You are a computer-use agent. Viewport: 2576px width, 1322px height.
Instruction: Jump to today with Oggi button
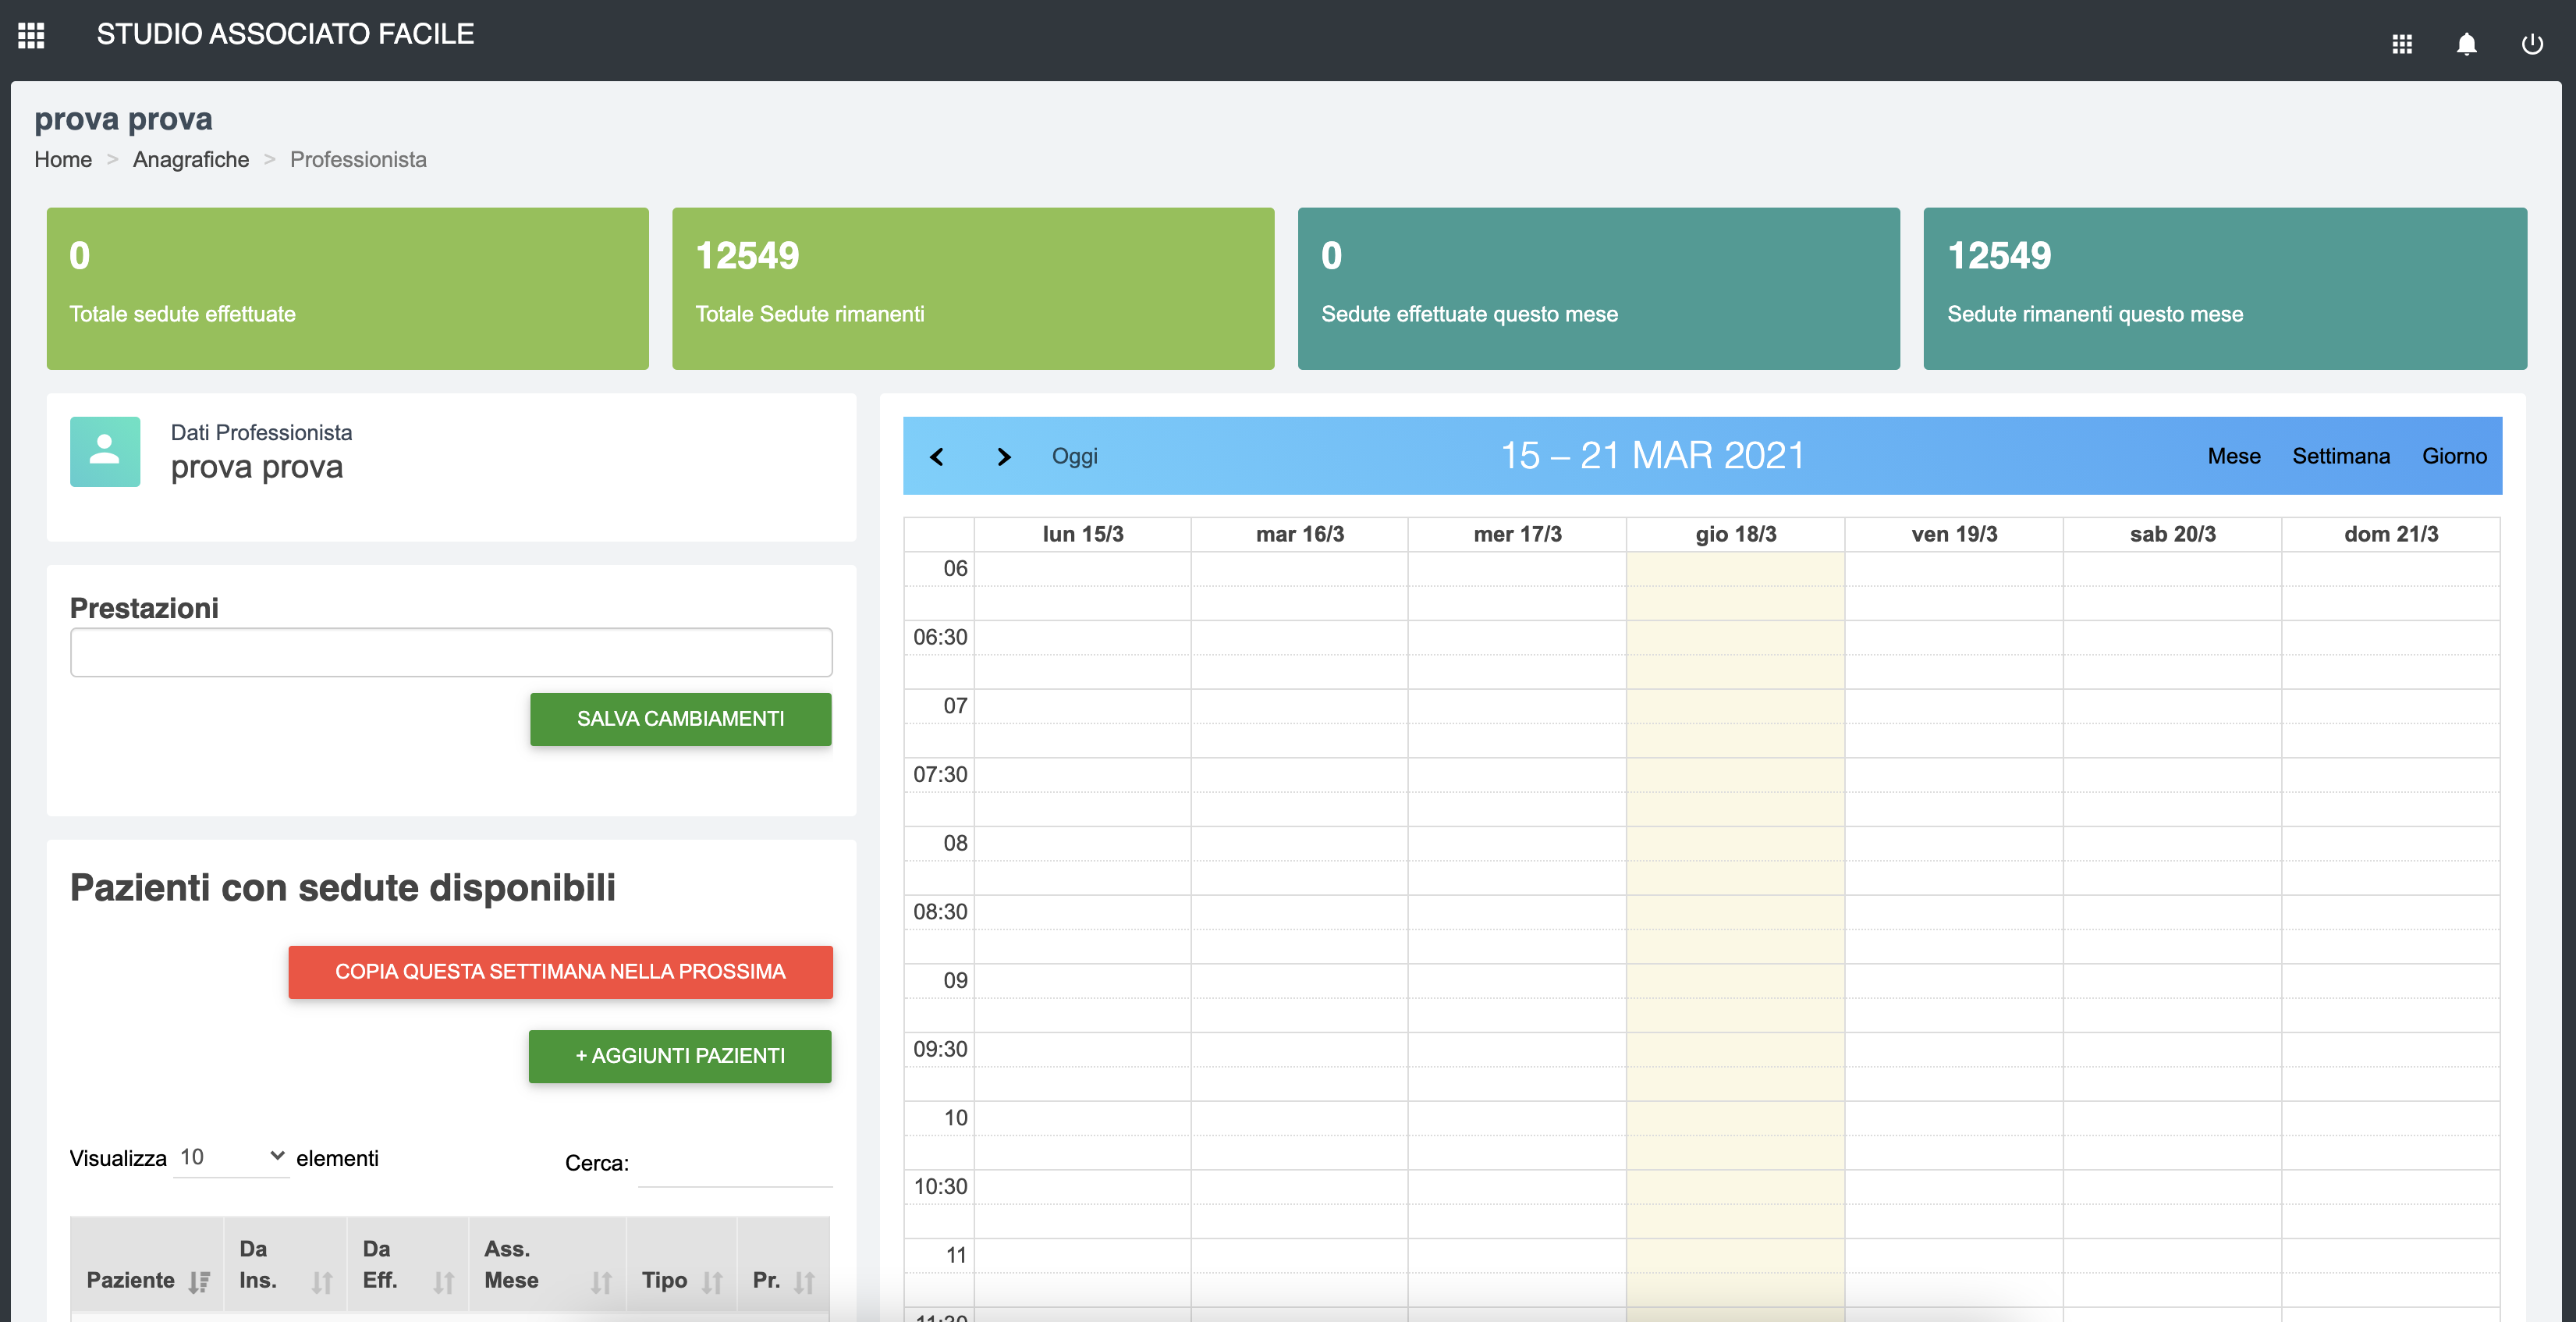point(1075,456)
